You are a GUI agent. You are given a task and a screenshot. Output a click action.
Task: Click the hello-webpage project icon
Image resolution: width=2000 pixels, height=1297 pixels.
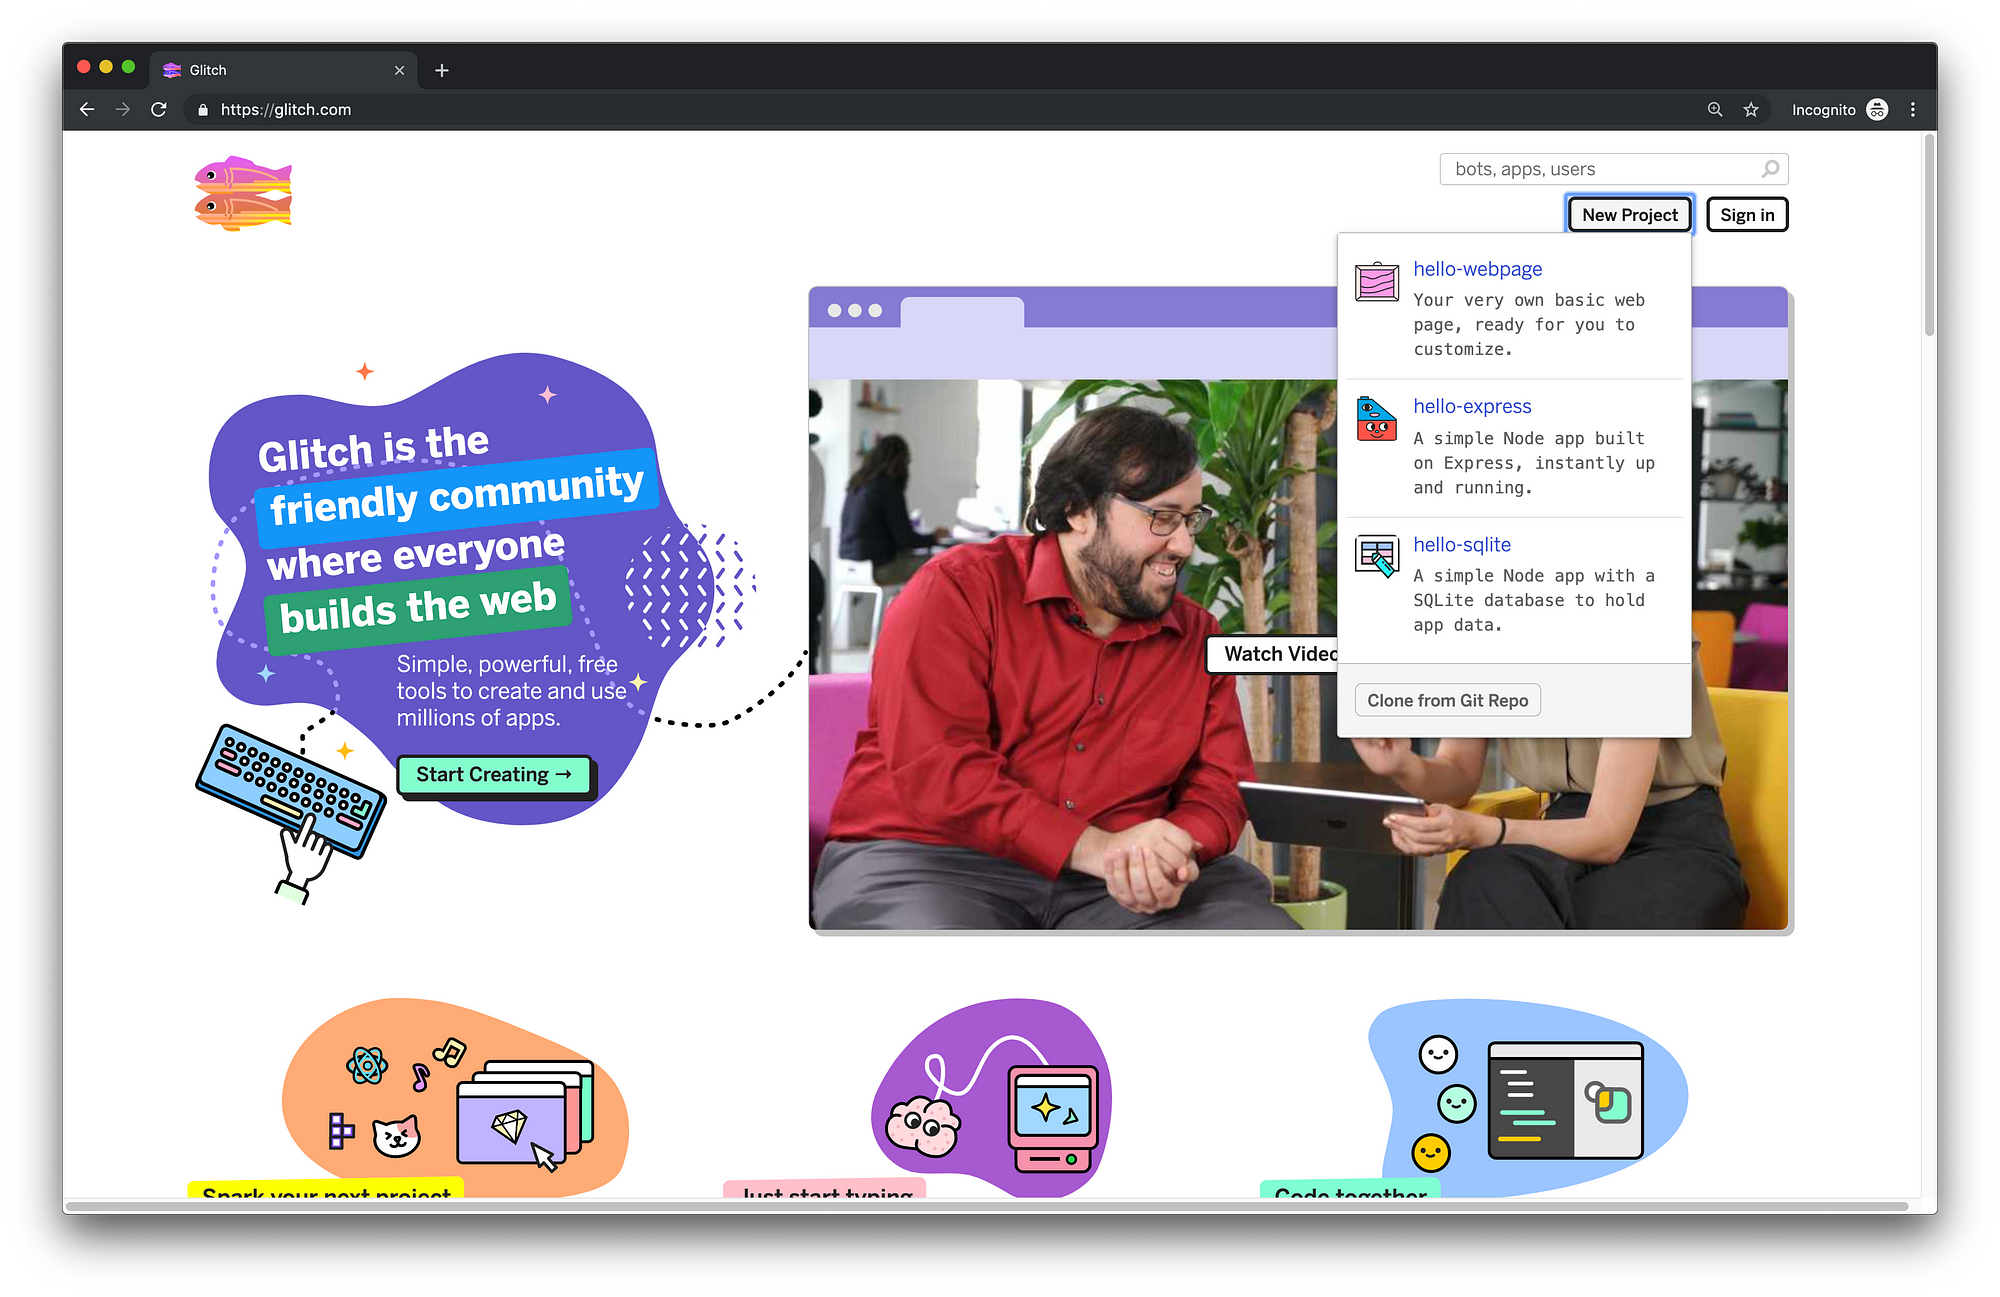point(1377,281)
